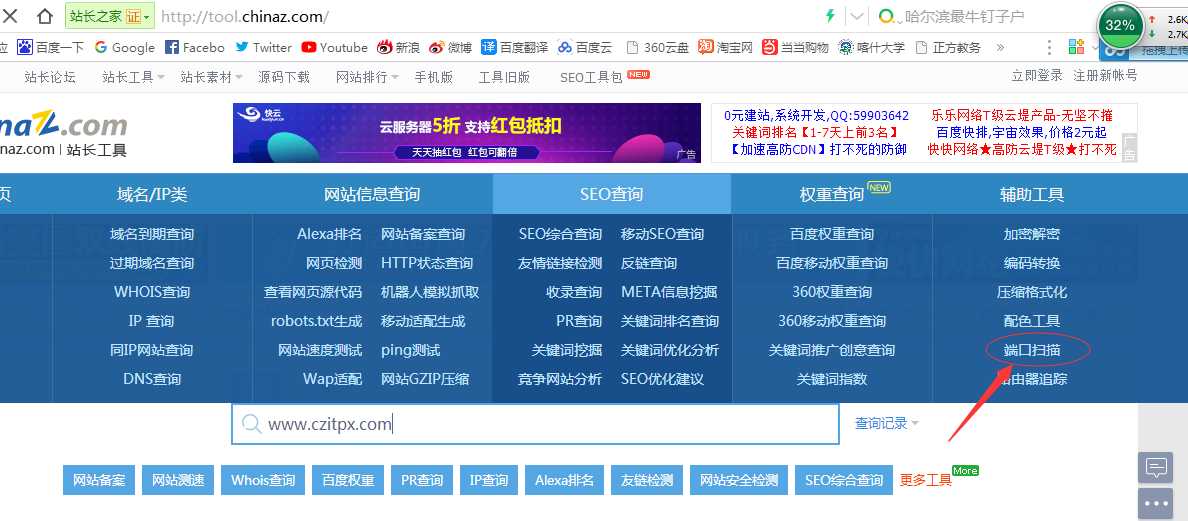The height and width of the screenshot is (521, 1188).
Task: Open 关键词排名查询 menu entry
Action: click(670, 320)
